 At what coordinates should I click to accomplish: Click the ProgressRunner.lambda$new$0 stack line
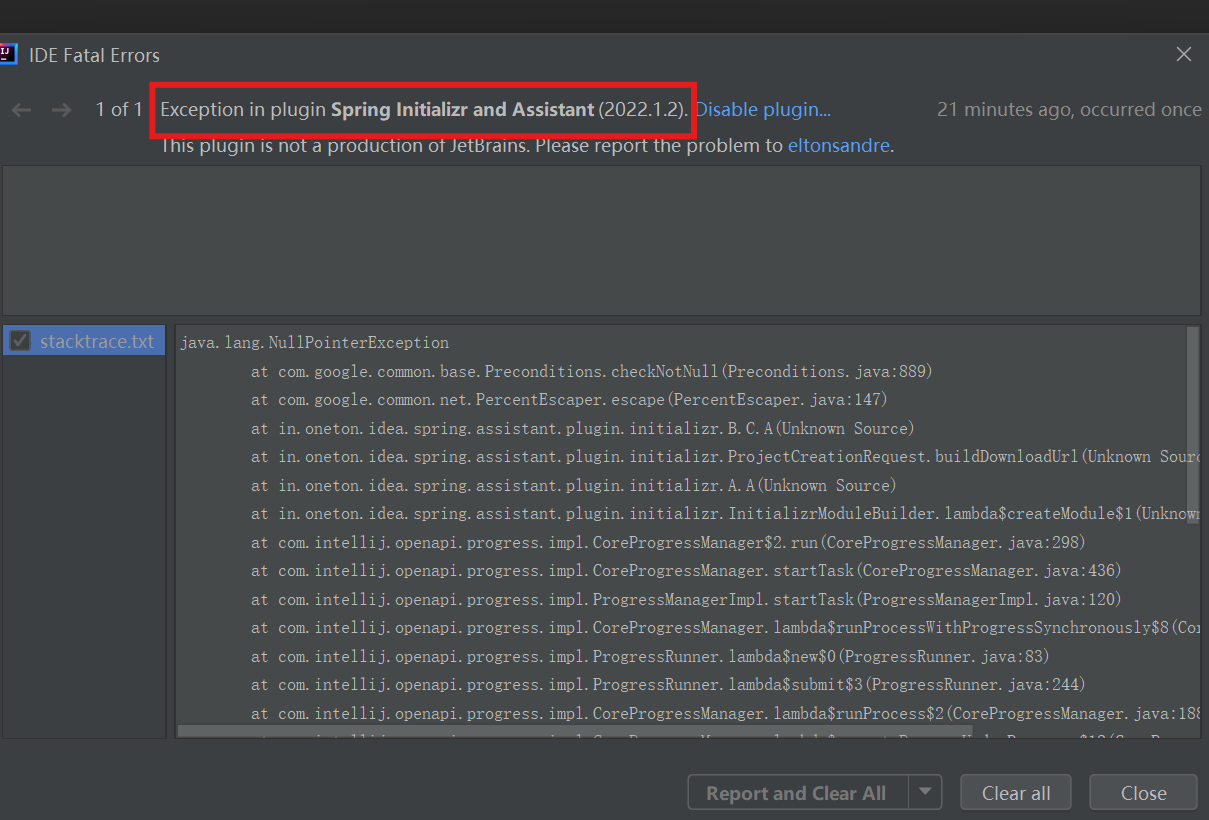[650, 656]
